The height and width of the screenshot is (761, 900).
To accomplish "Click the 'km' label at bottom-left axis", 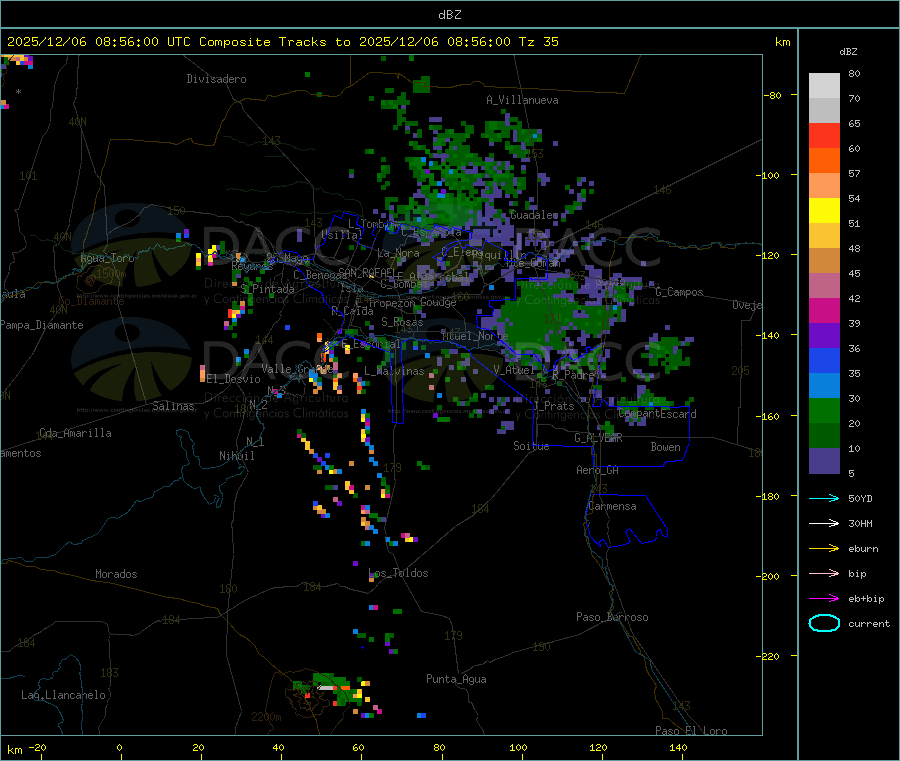I will pyautogui.click(x=14, y=750).
